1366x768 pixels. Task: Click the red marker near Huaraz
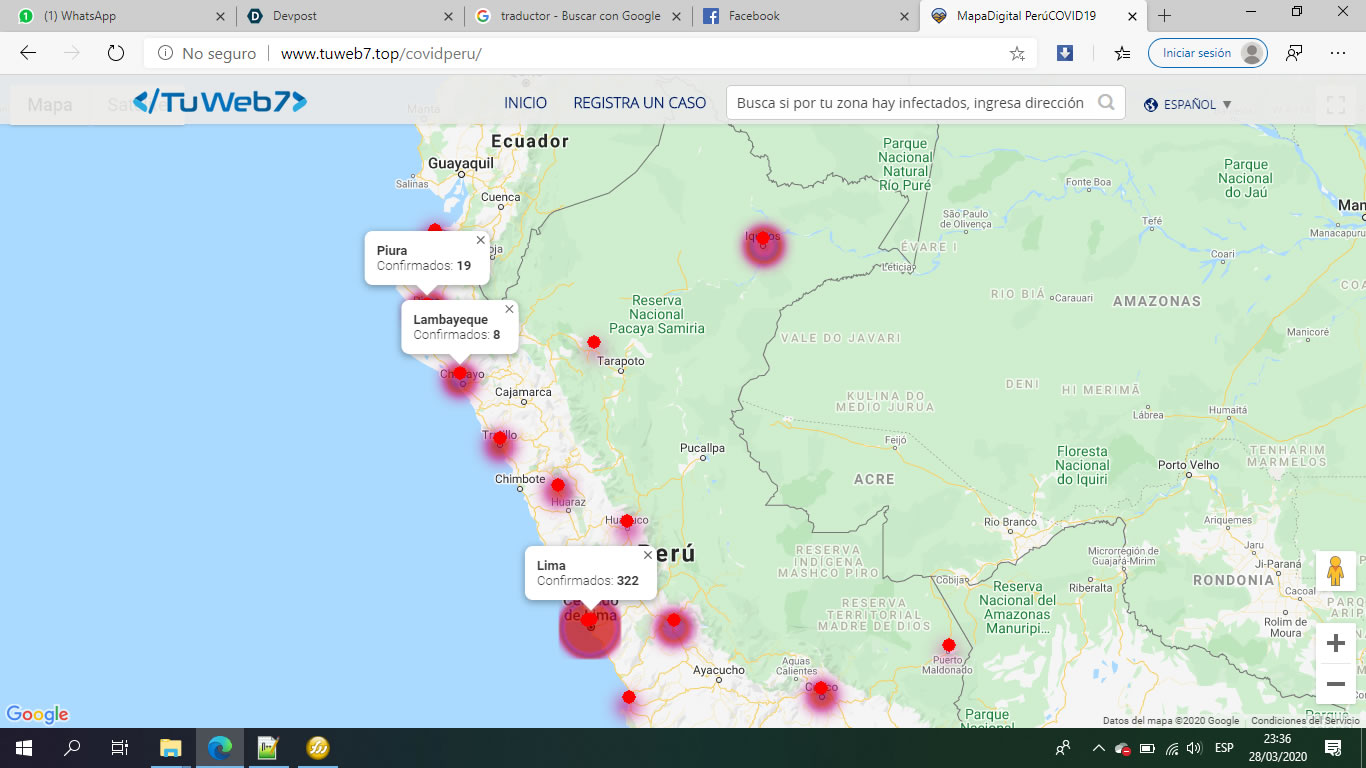pos(558,485)
